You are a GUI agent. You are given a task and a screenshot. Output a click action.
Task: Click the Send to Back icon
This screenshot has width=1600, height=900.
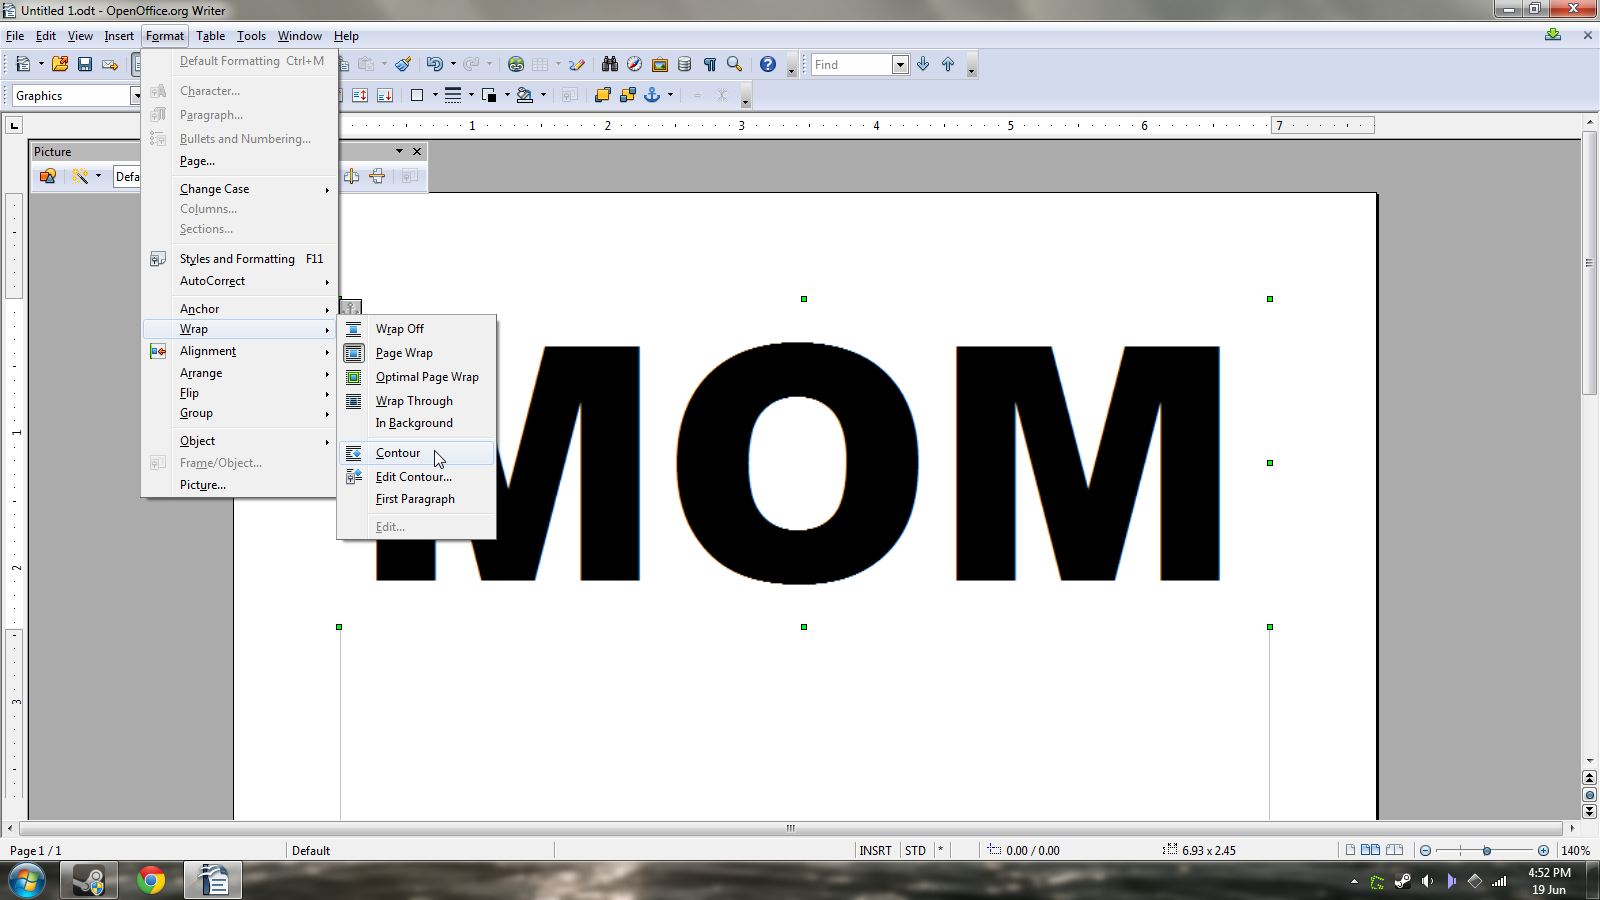click(628, 95)
